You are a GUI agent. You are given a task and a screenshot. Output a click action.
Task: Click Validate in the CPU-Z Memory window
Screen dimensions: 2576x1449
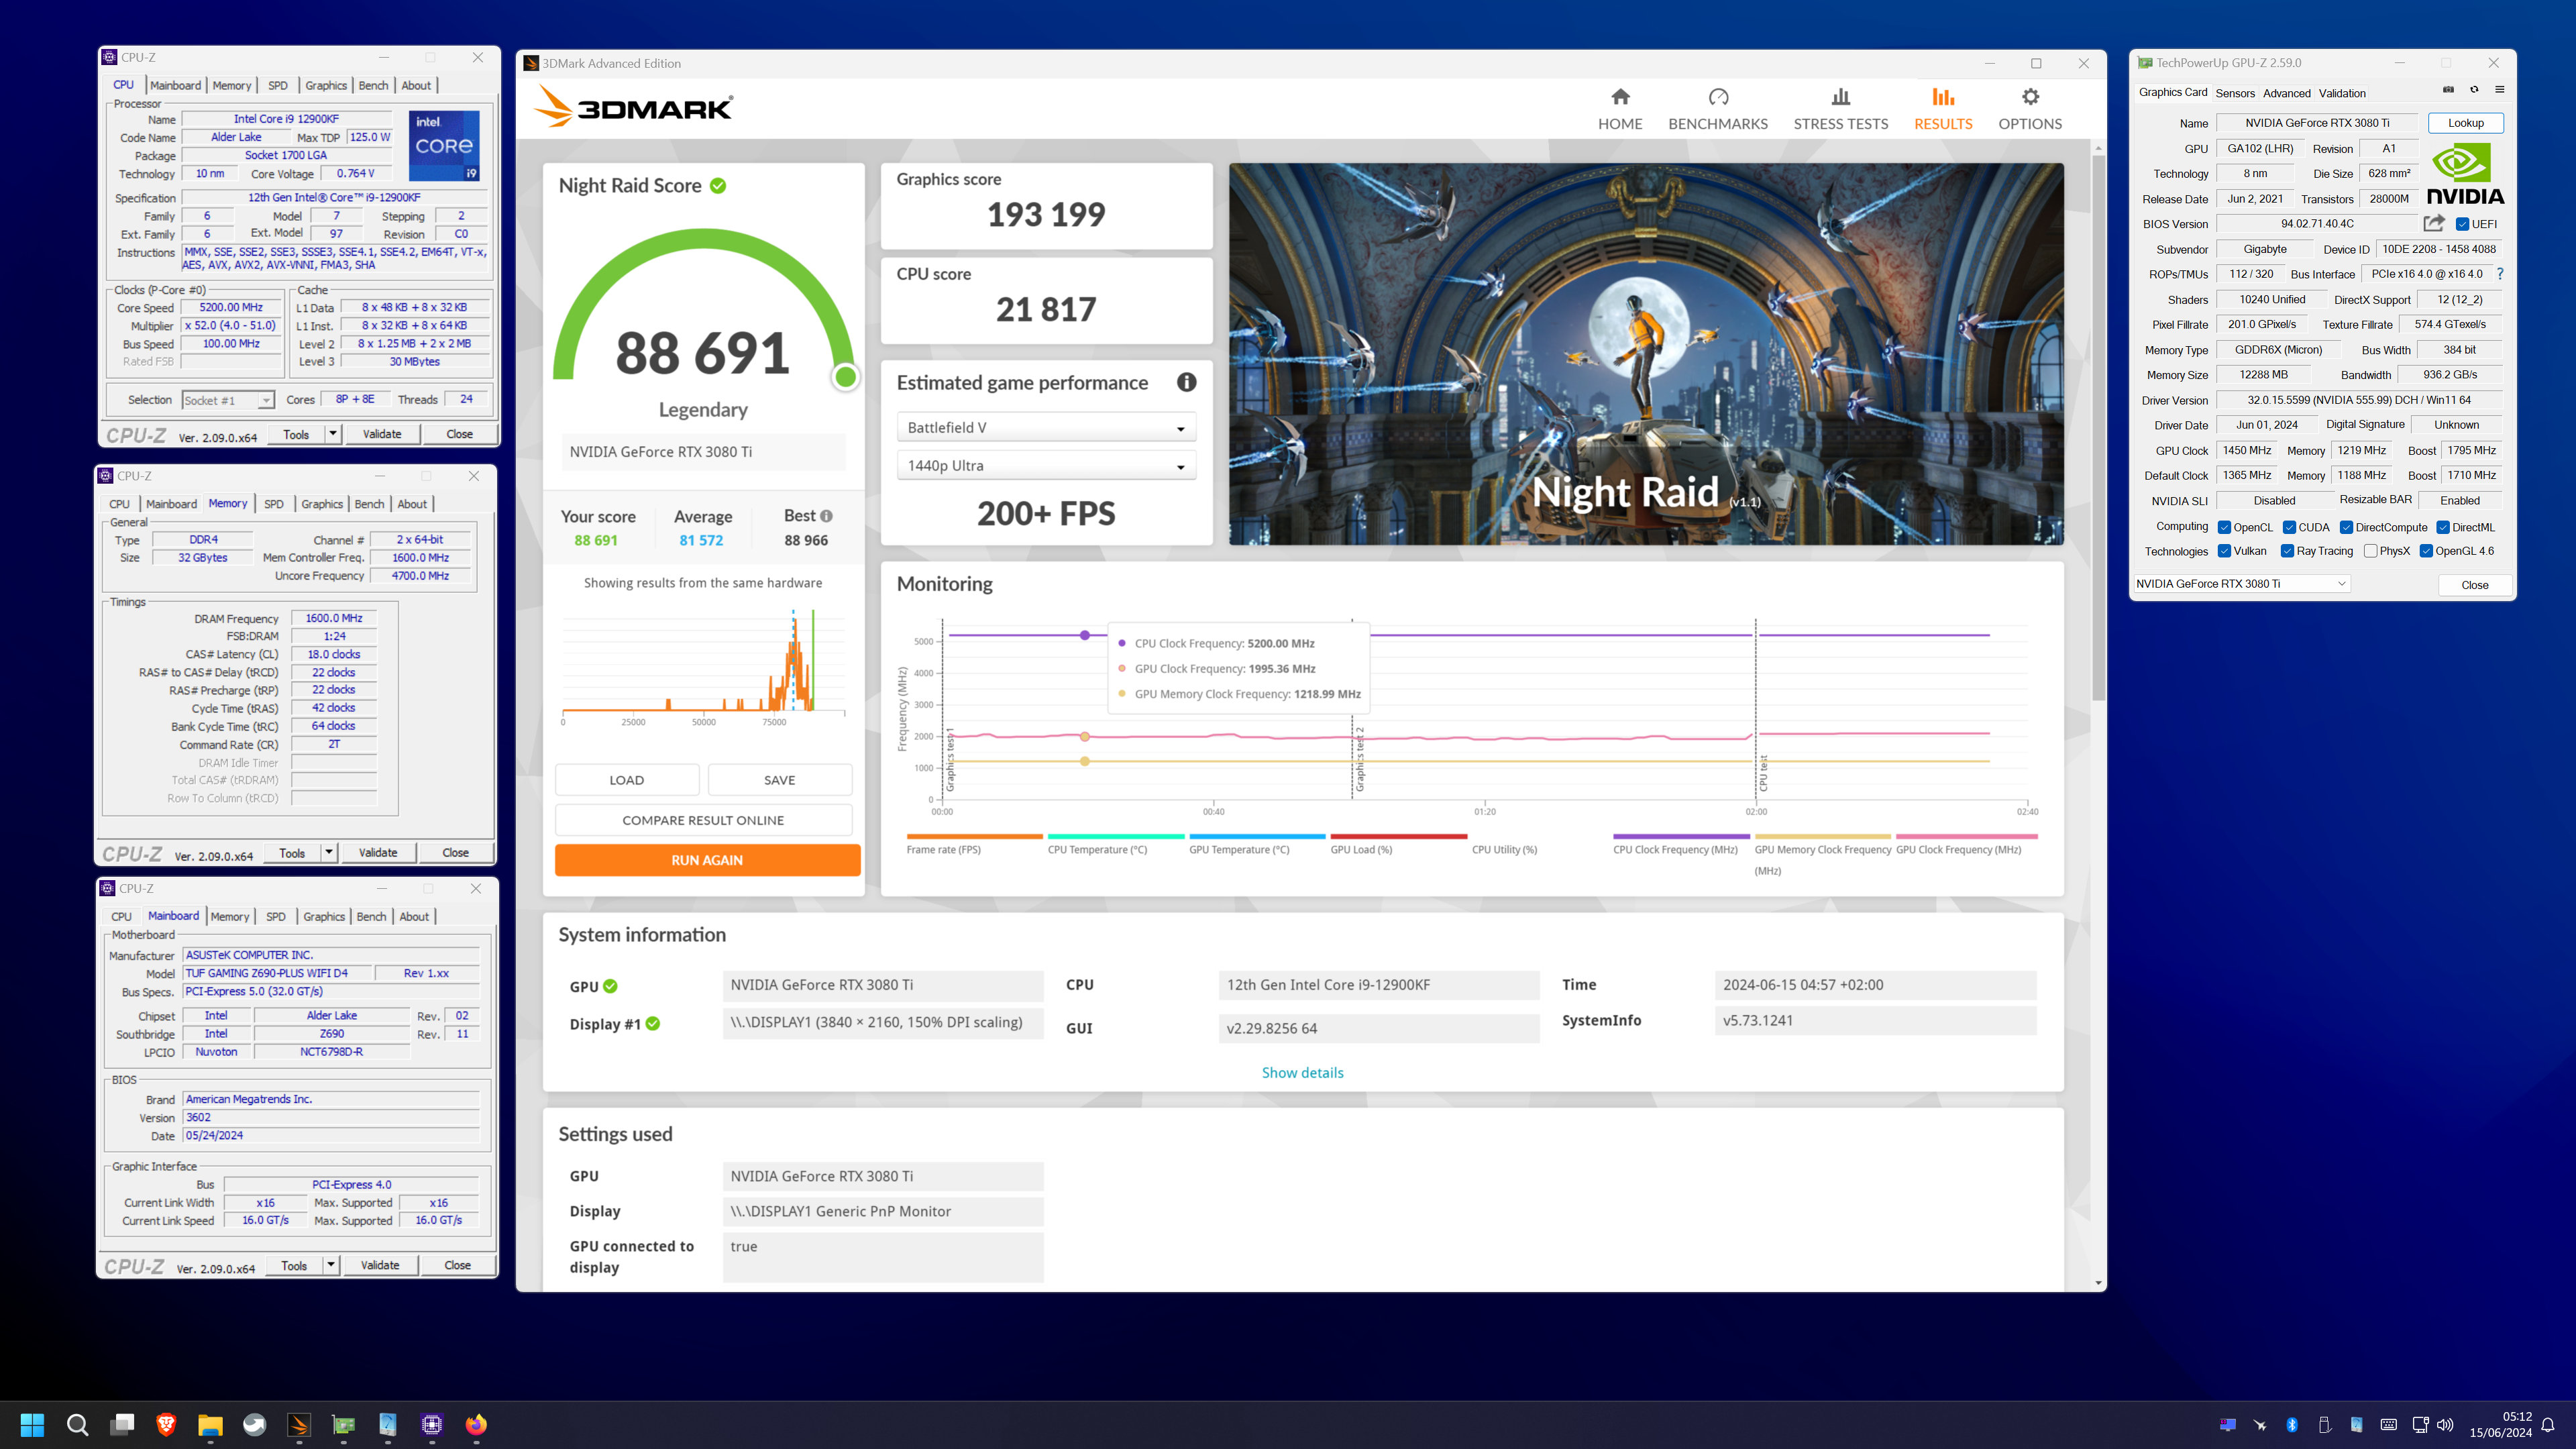click(x=378, y=853)
